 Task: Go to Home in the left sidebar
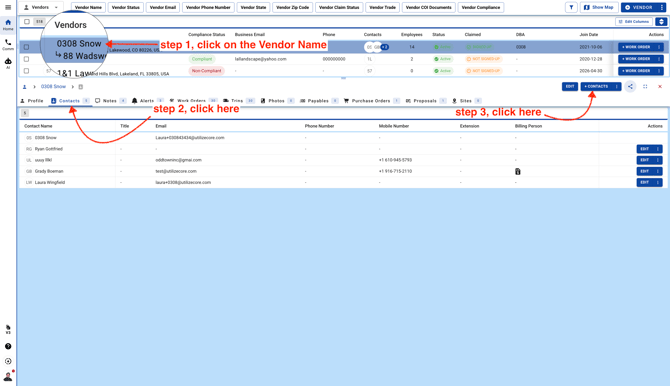click(x=8, y=24)
